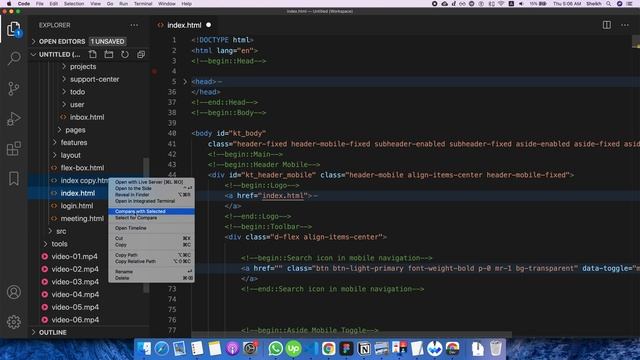
Task: Open Upwork from the dock
Action: point(293,348)
